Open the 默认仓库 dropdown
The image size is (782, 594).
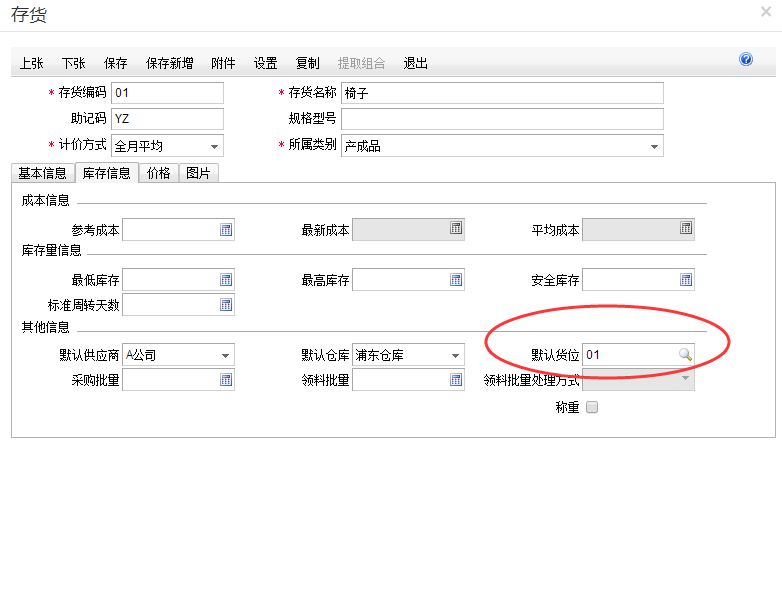click(456, 355)
